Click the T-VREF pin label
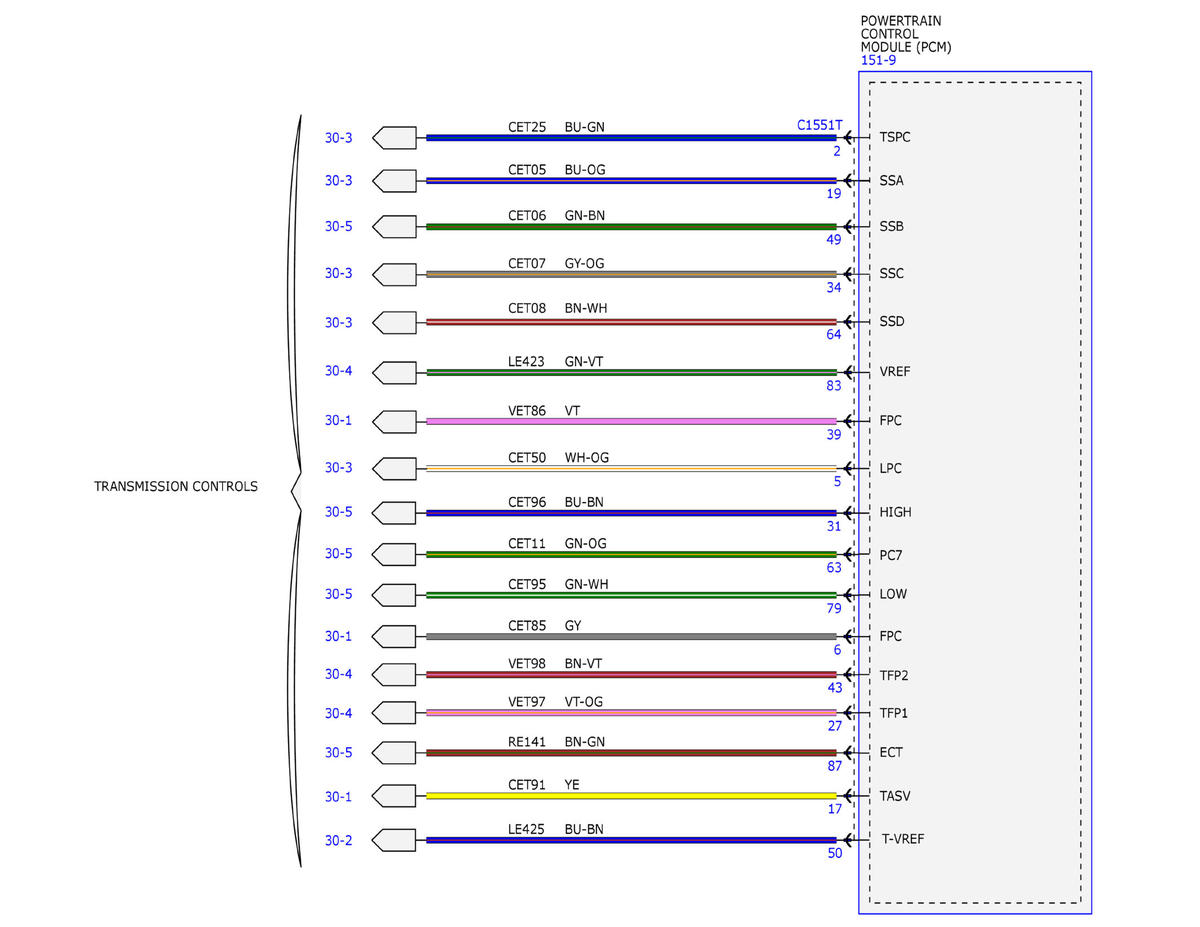The width and height of the screenshot is (1200, 927). [902, 840]
